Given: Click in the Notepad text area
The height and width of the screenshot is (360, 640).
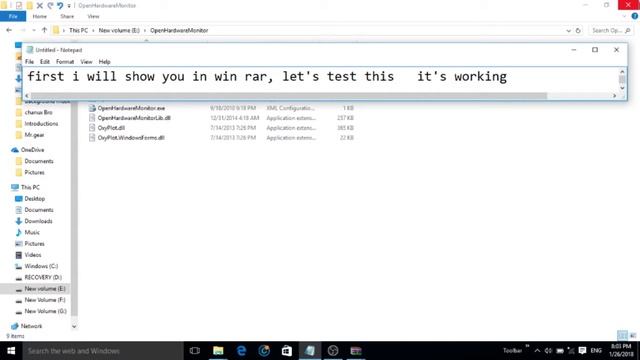Looking at the screenshot, I should click(x=321, y=80).
